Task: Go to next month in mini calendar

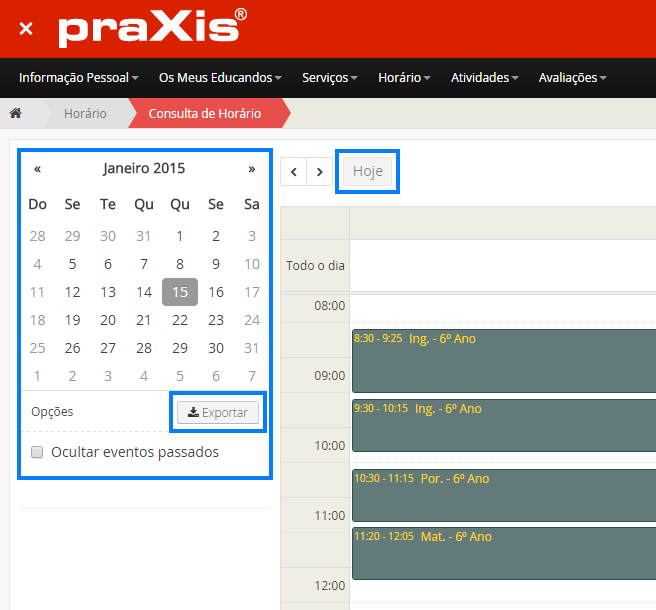Action: [x=252, y=169]
